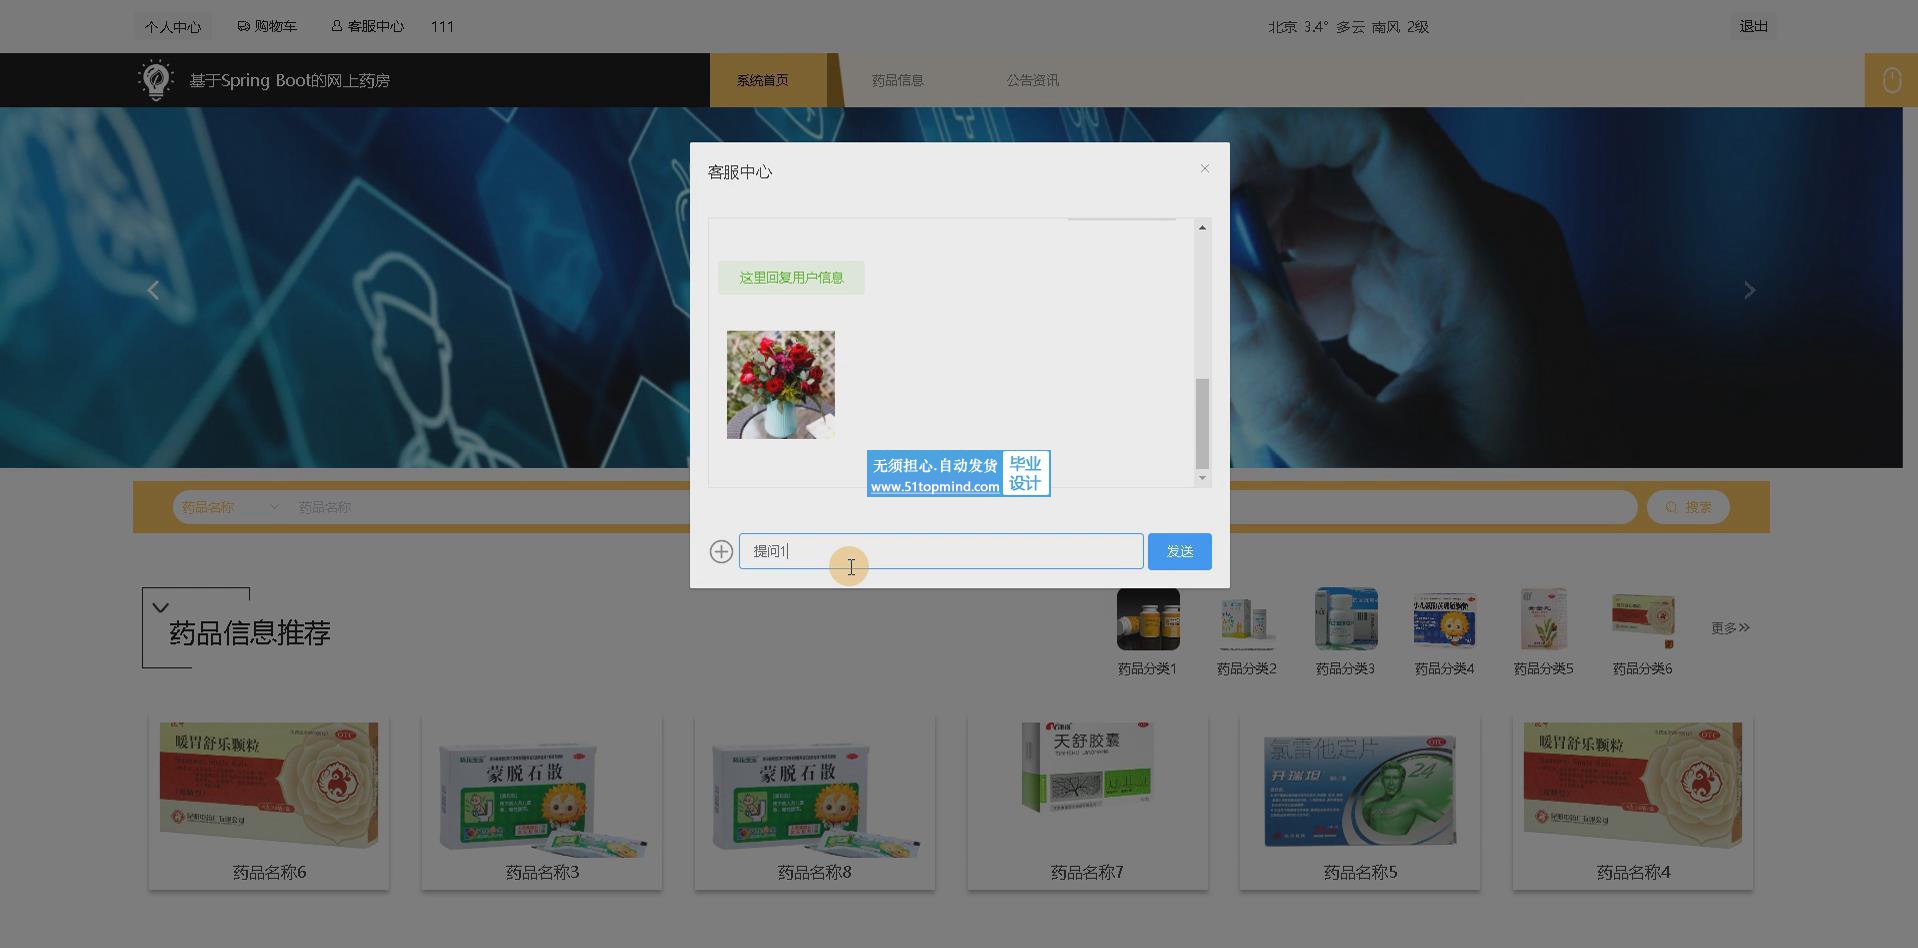The width and height of the screenshot is (1918, 948).
Task: Click the username 111
Action: (442, 27)
